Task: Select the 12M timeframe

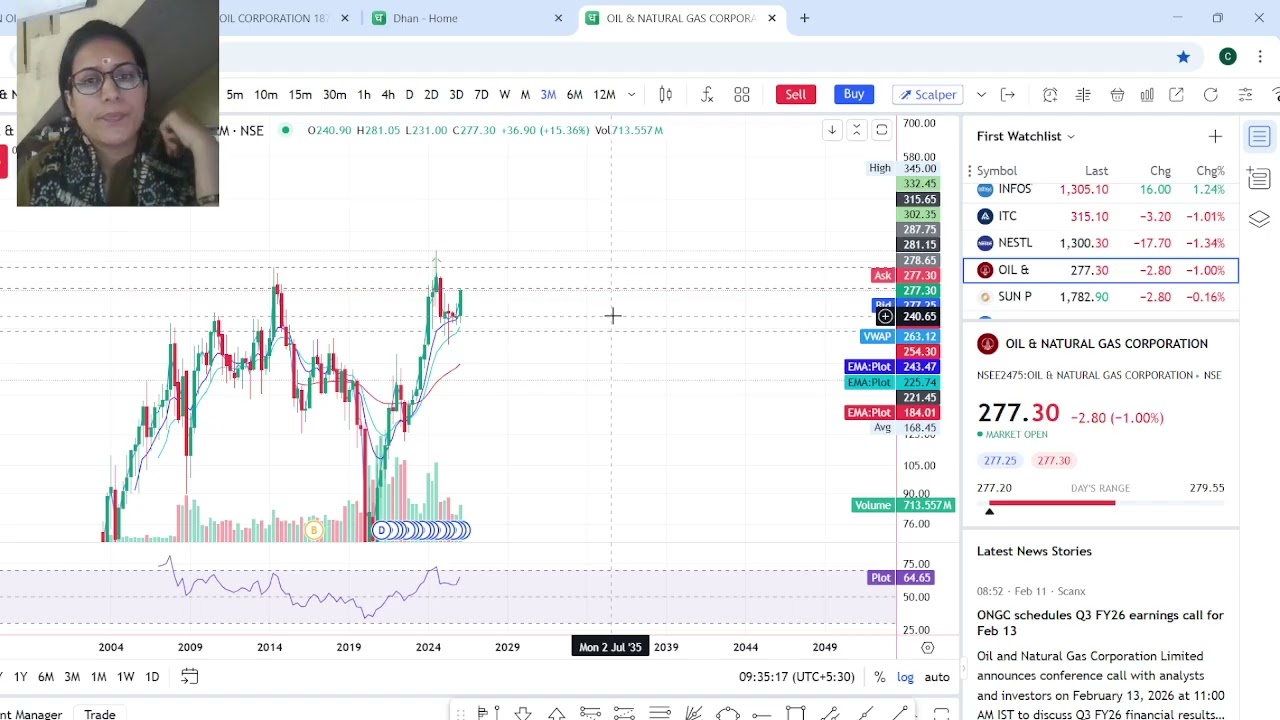Action: (x=604, y=94)
